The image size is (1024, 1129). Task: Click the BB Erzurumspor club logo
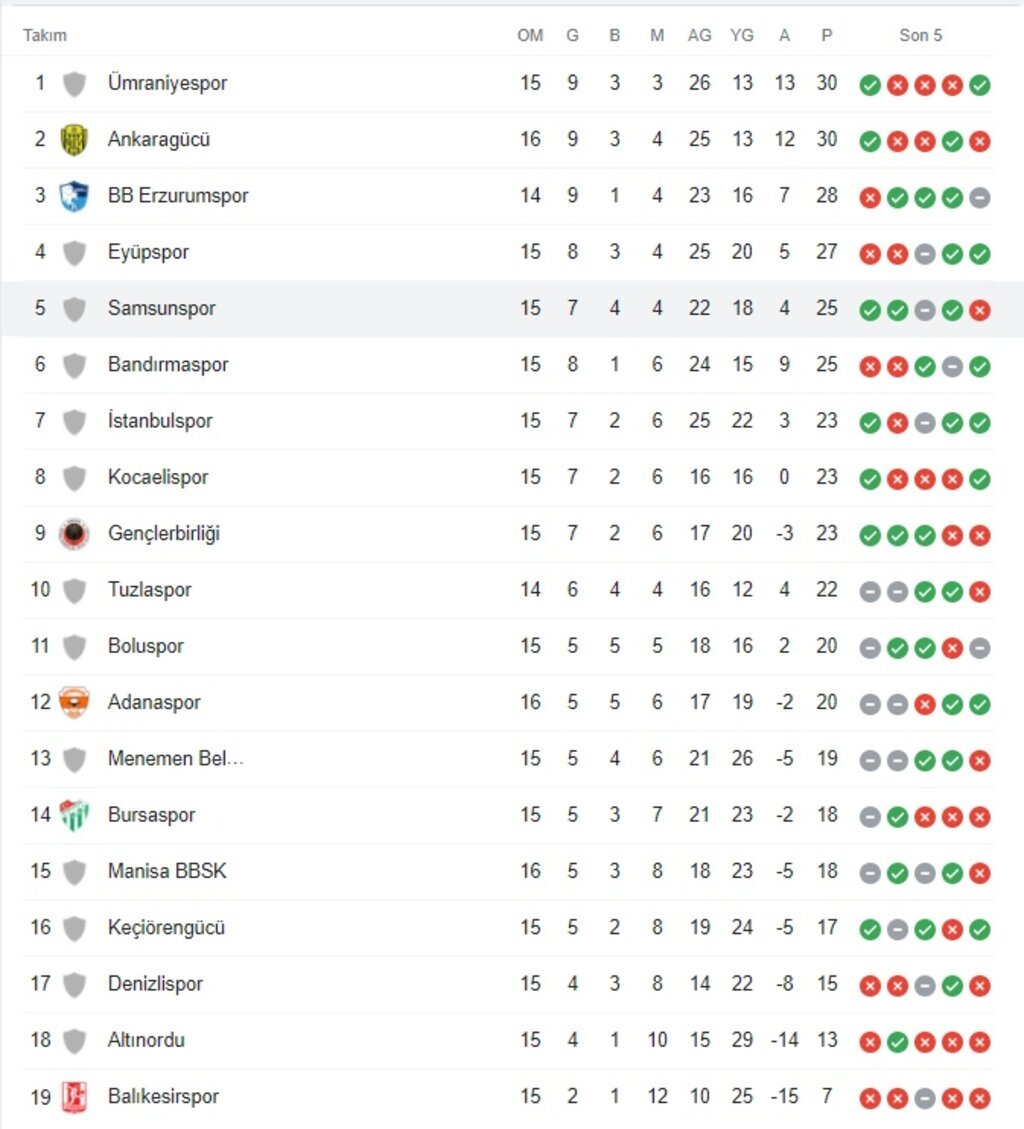74,196
